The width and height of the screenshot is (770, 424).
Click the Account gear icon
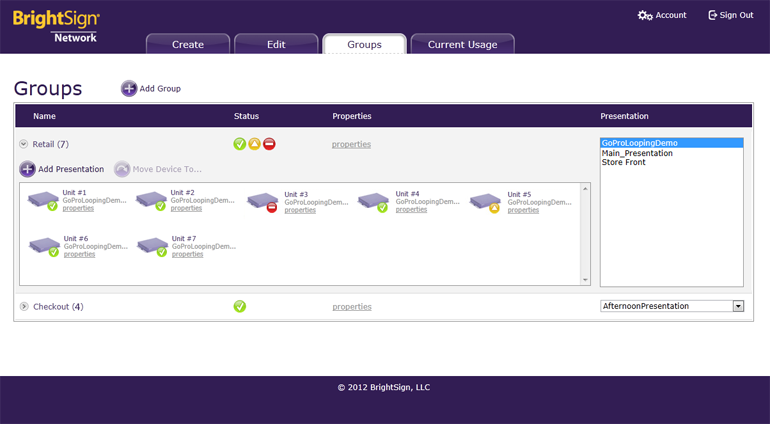tap(645, 16)
